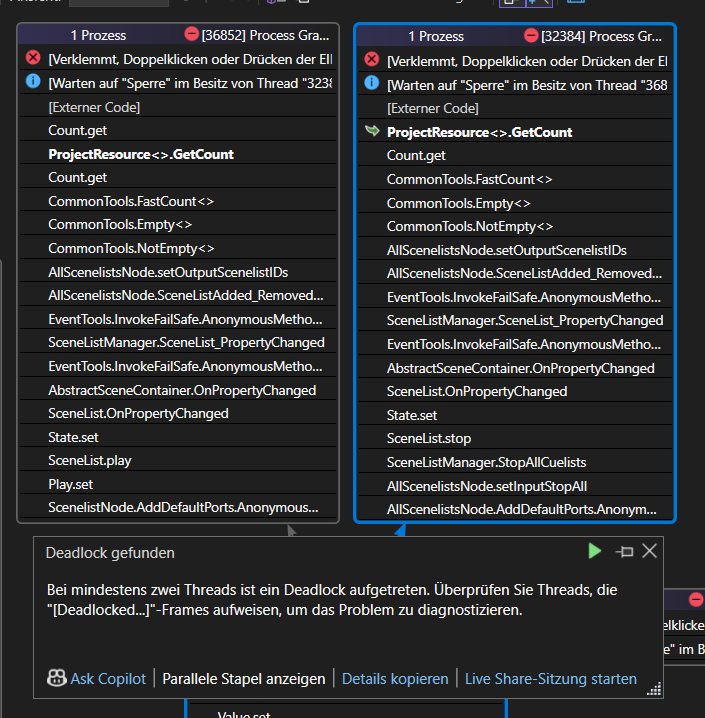Select SceneList.stop frame in right stack

pos(428,438)
